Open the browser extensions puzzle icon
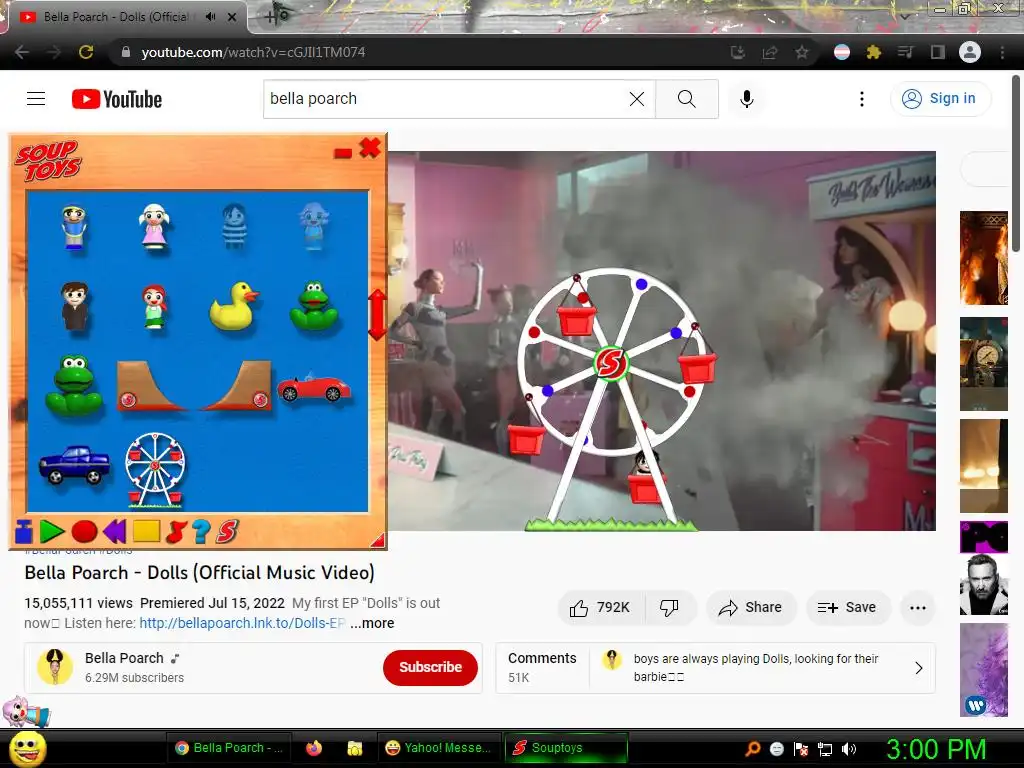 click(x=874, y=52)
